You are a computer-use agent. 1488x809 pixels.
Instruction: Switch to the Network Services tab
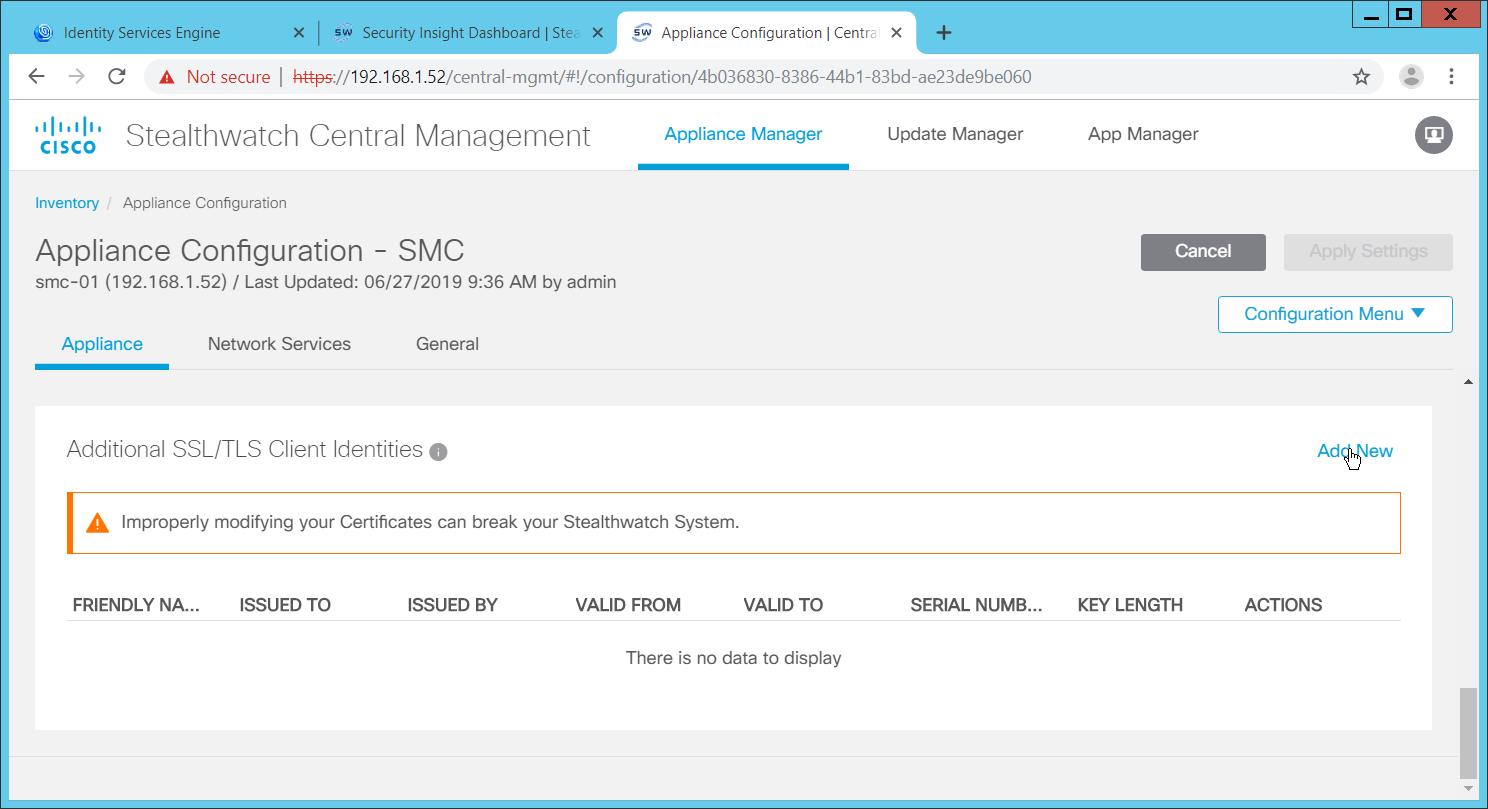pos(279,344)
